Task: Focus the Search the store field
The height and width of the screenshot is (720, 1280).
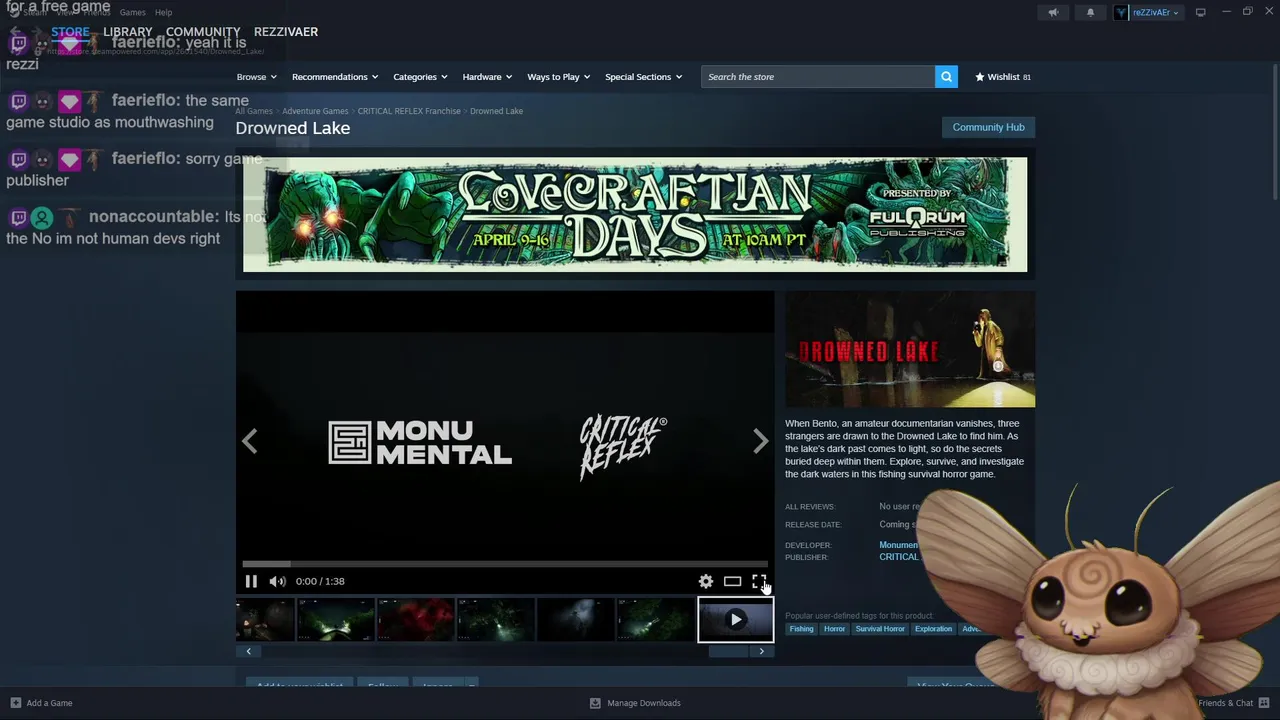Action: 818,77
